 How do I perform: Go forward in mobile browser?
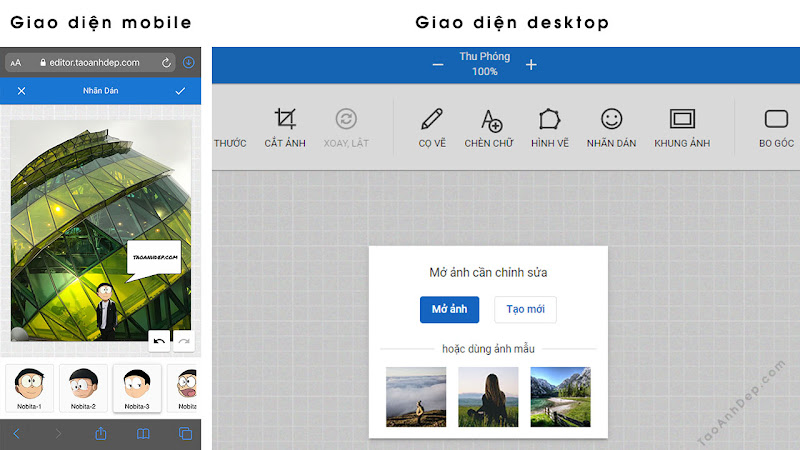pyautogui.click(x=58, y=434)
